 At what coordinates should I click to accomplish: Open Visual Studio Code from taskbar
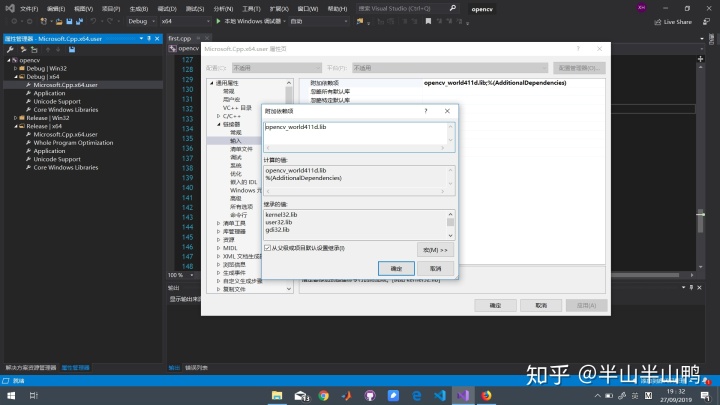439,395
